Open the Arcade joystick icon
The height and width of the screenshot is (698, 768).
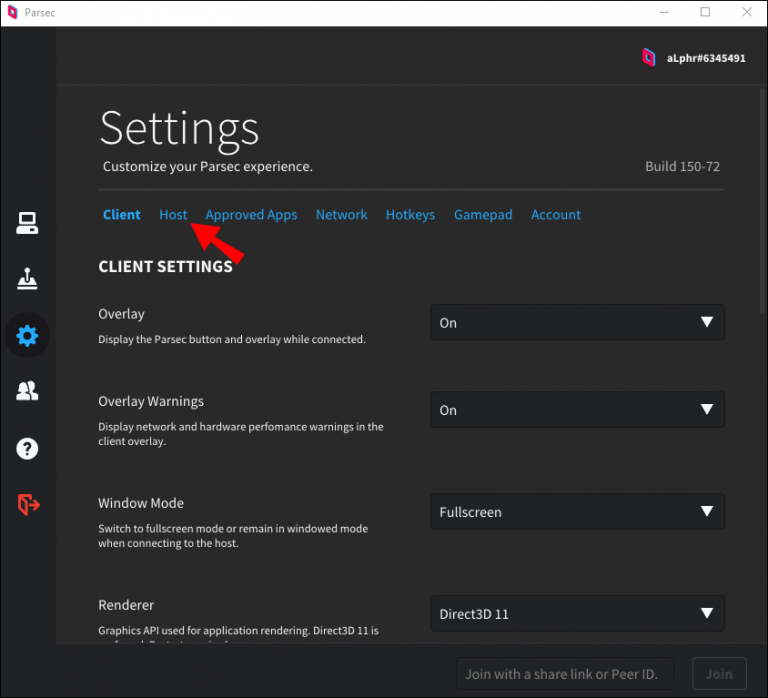tap(27, 280)
